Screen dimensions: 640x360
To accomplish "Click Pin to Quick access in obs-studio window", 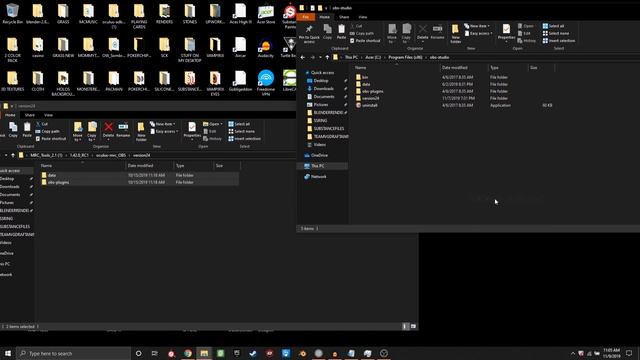I will point(309,33).
